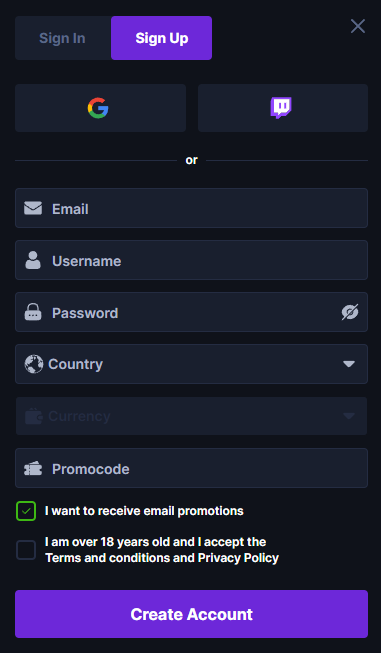
Task: Open the Country dropdown arrow
Action: click(349, 364)
